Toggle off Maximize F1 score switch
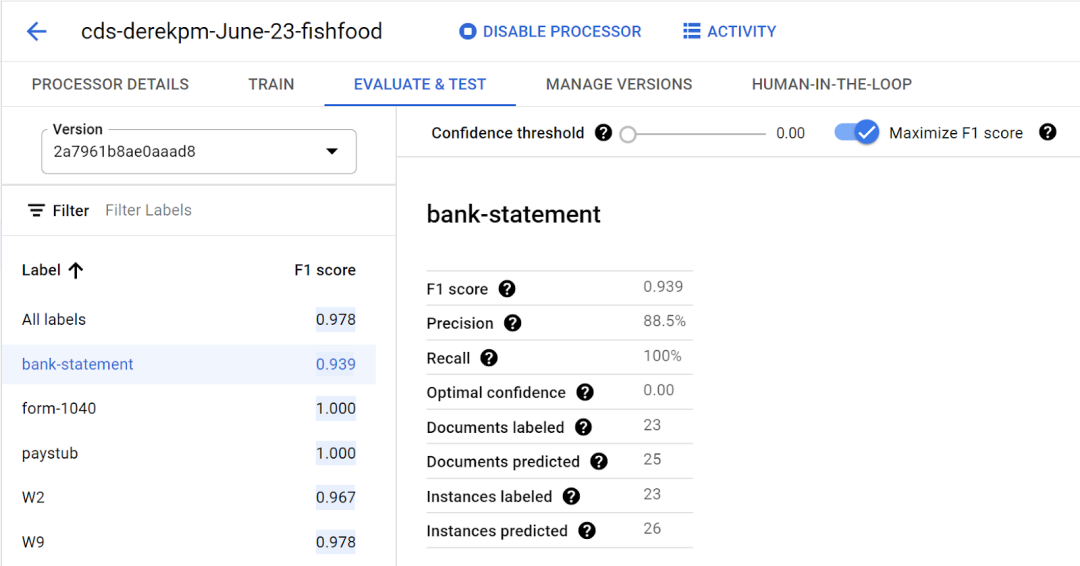Image resolution: width=1080 pixels, height=566 pixels. (x=857, y=132)
